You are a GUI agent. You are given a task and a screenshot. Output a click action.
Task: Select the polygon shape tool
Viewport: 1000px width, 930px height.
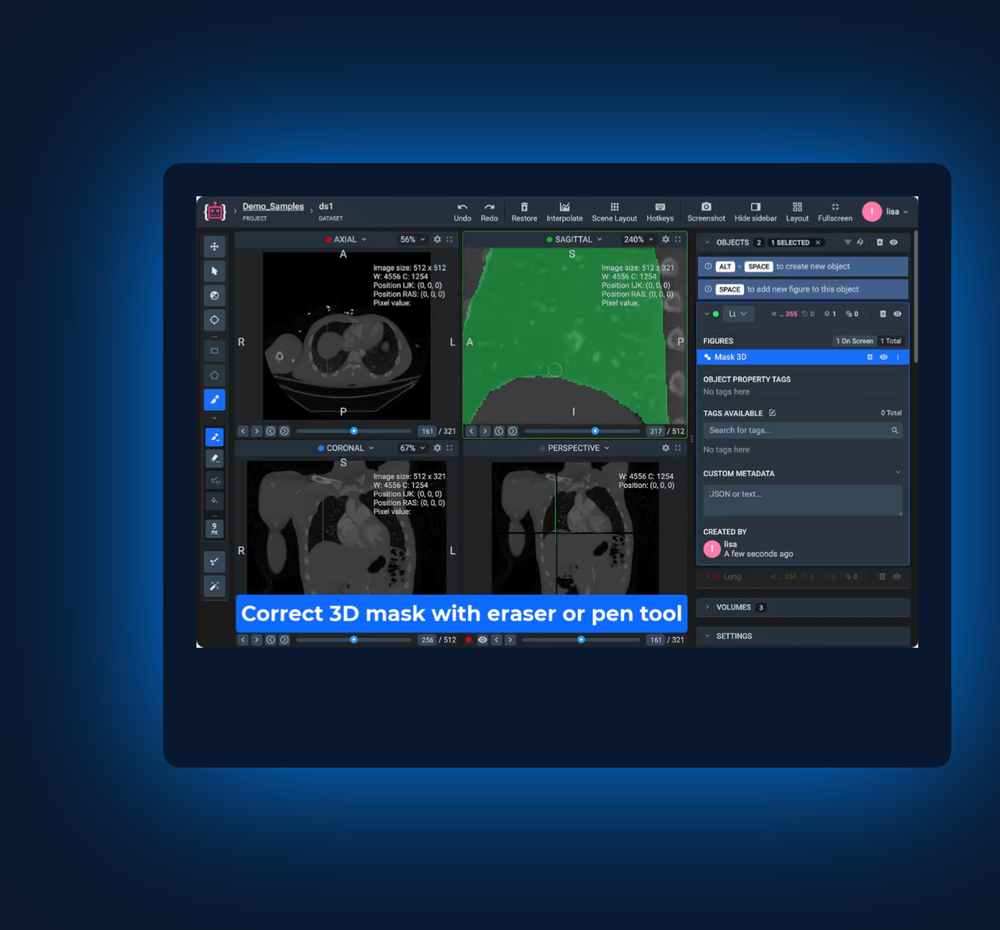pyautogui.click(x=214, y=375)
